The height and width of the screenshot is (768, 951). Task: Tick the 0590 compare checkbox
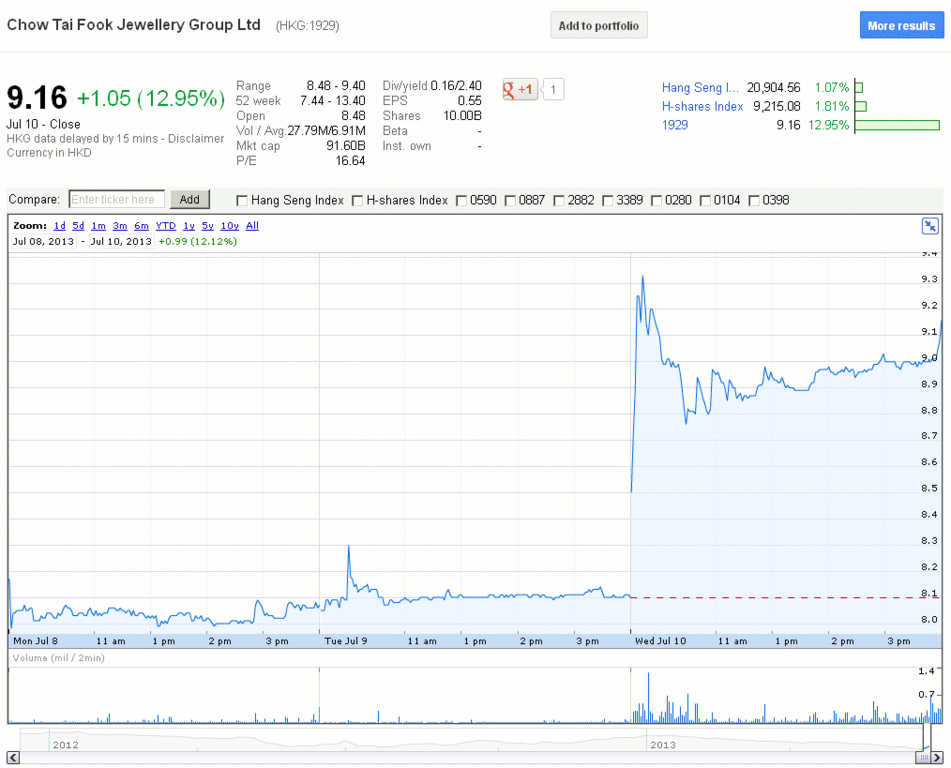point(461,200)
